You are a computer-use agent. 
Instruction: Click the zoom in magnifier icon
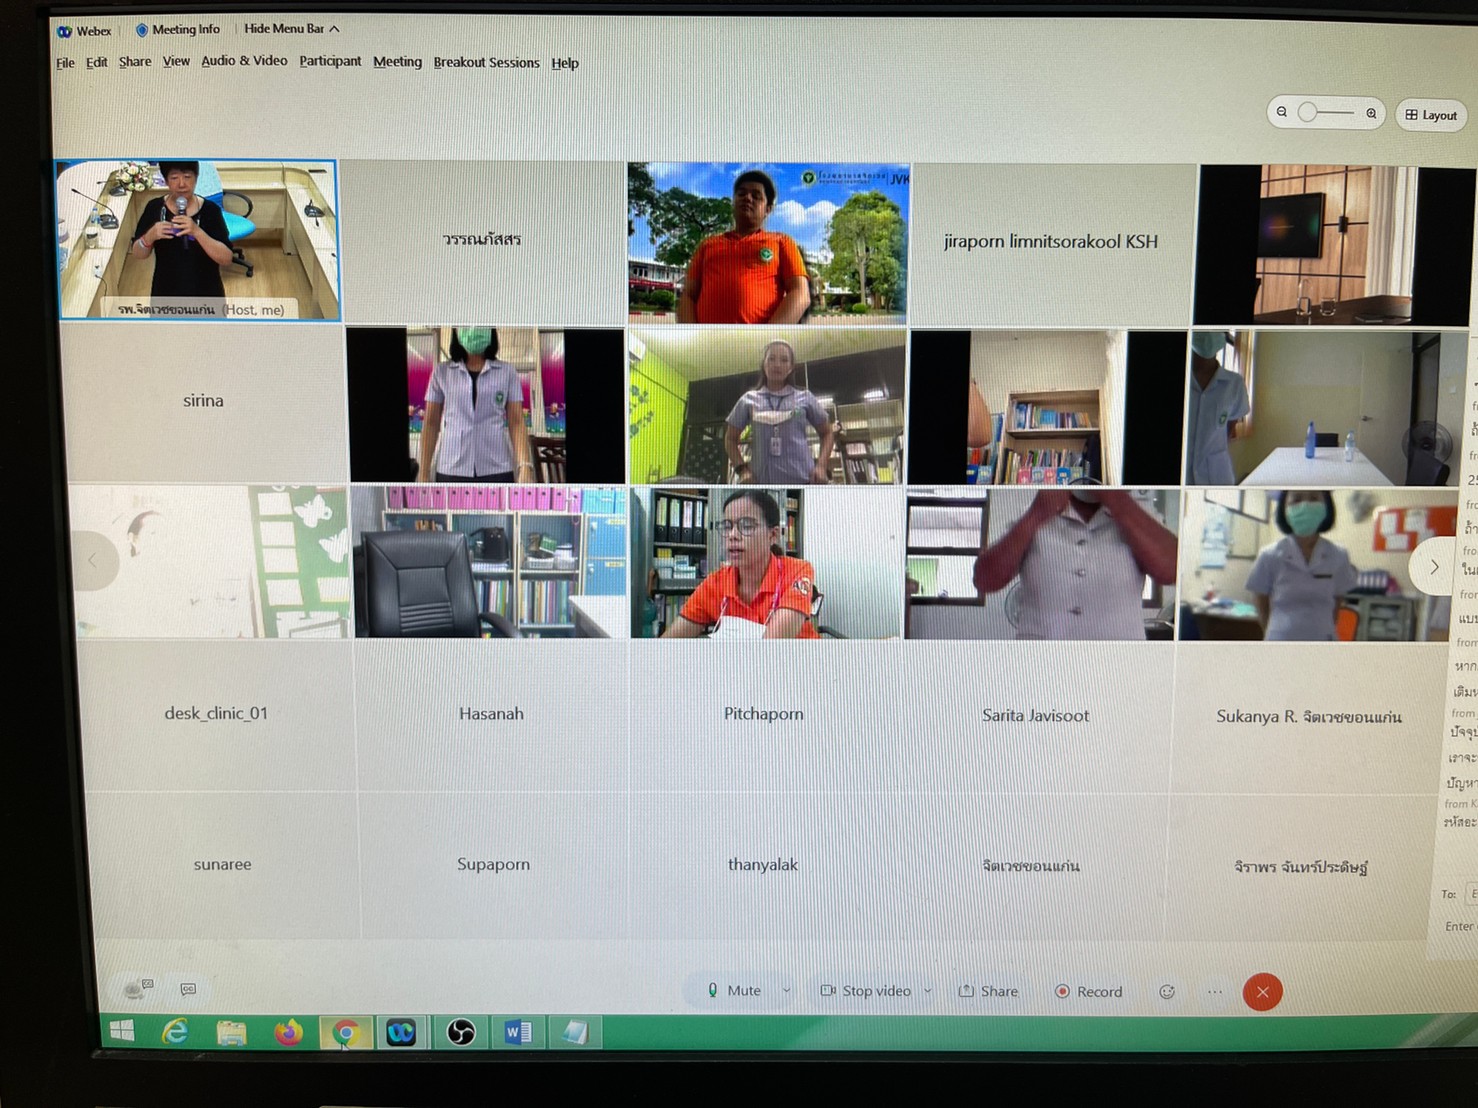pyautogui.click(x=1371, y=114)
